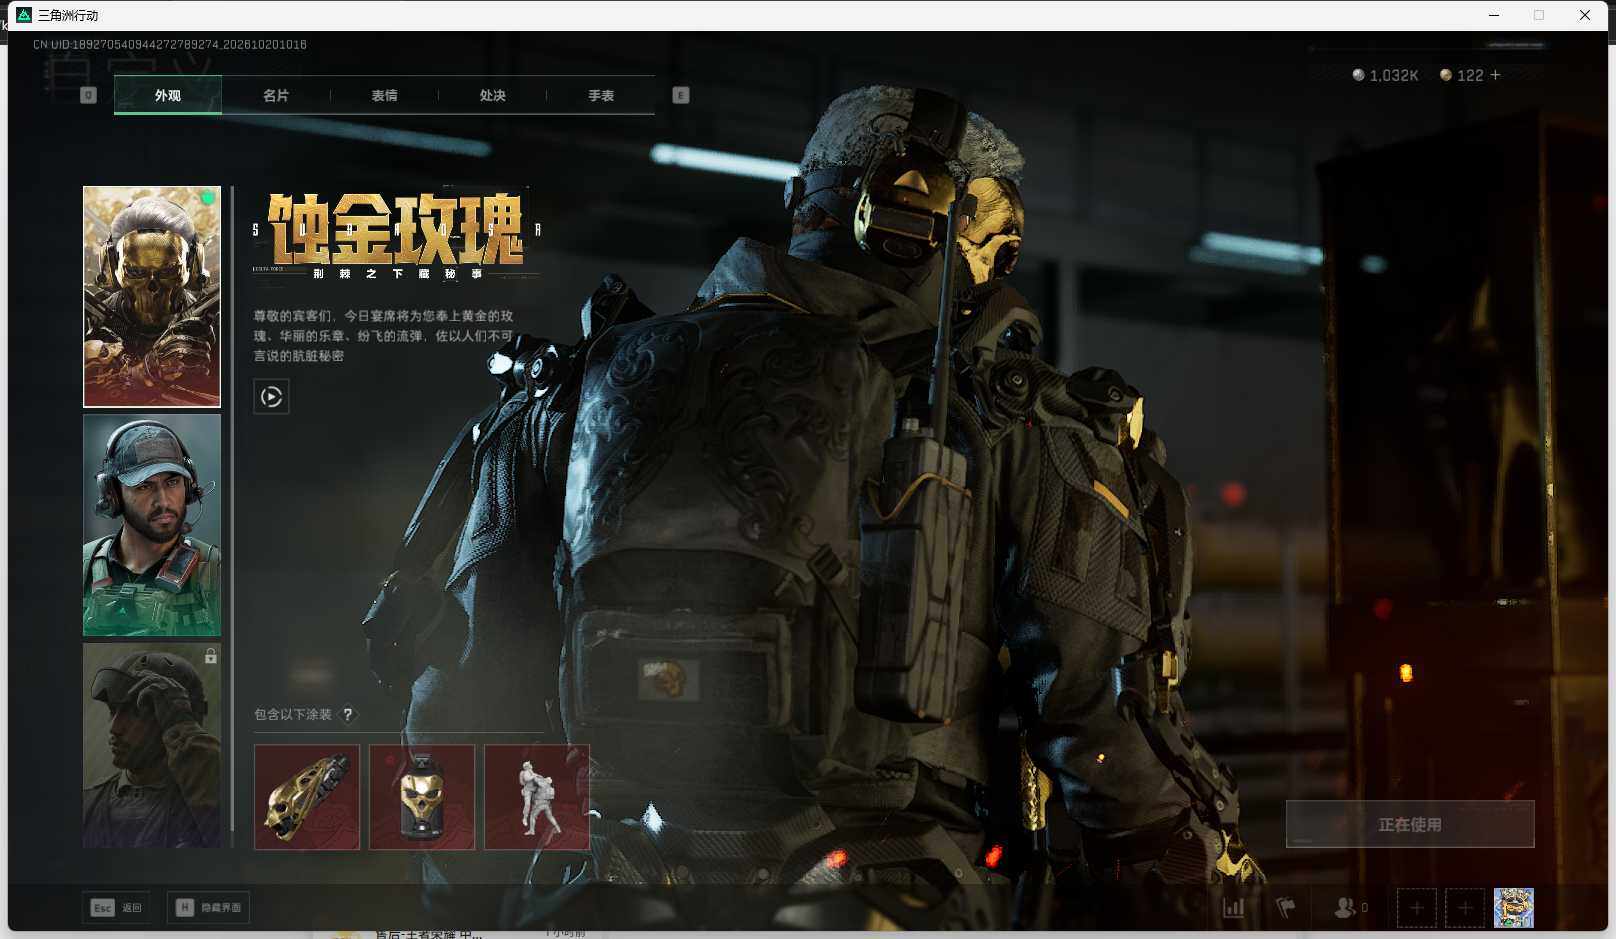Click the plus icon to add currency
The width and height of the screenshot is (1616, 939).
pos(1495,75)
